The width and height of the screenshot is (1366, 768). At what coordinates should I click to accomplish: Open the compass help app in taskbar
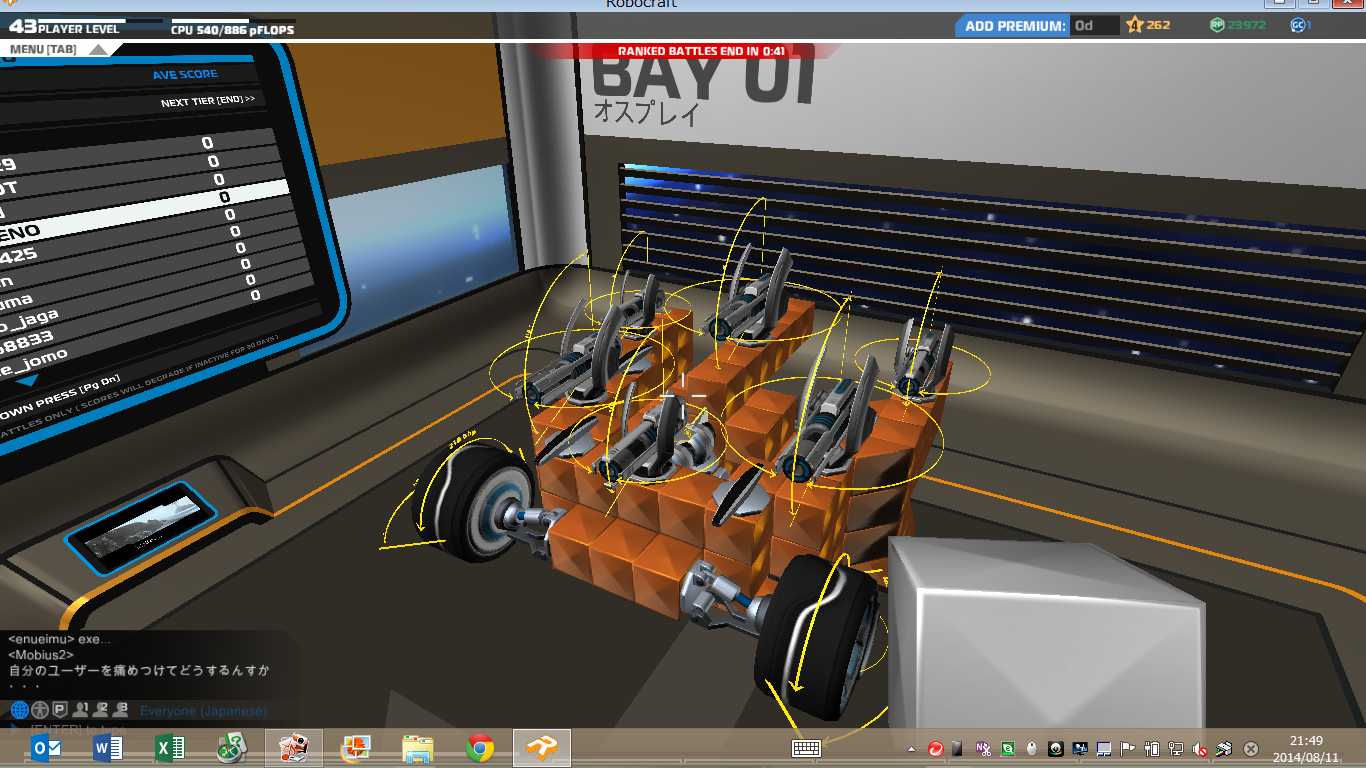[x=232, y=748]
